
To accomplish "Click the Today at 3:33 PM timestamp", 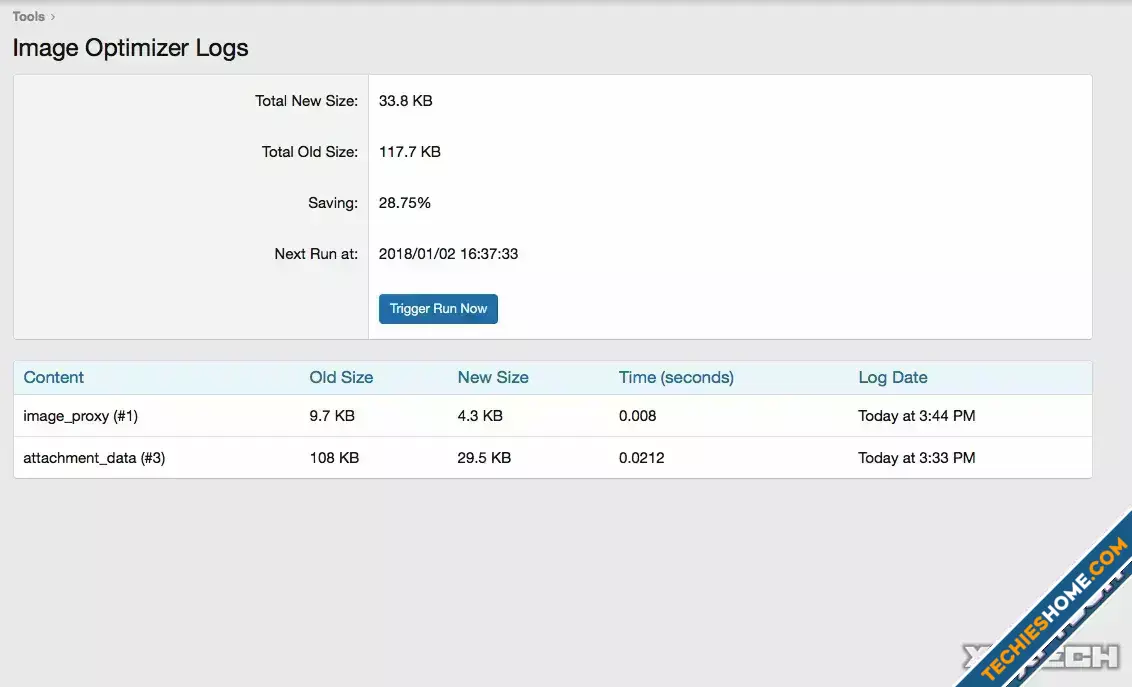I will point(916,457).
